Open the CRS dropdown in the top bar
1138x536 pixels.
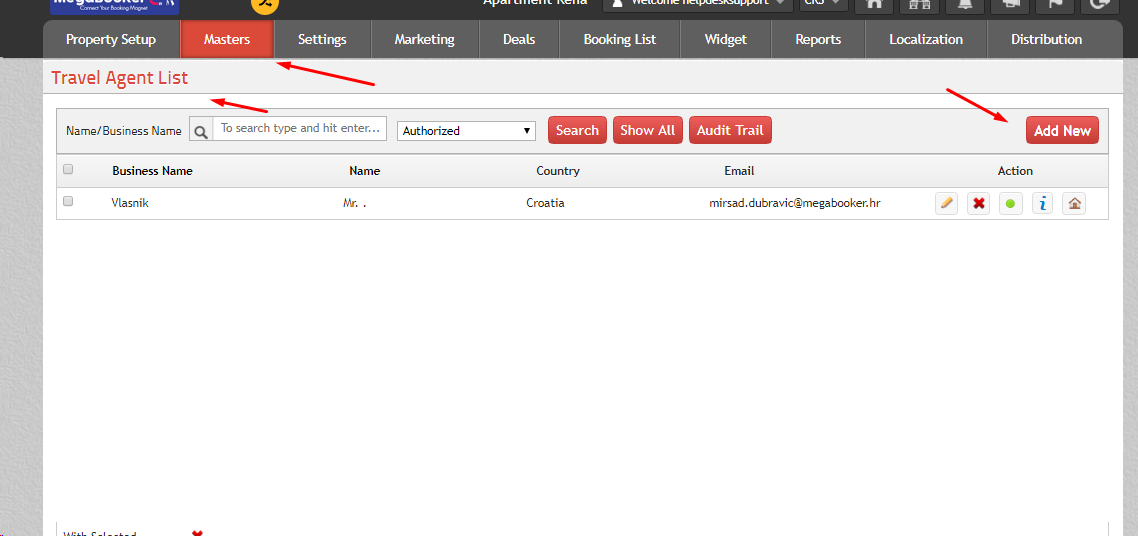tap(824, 3)
